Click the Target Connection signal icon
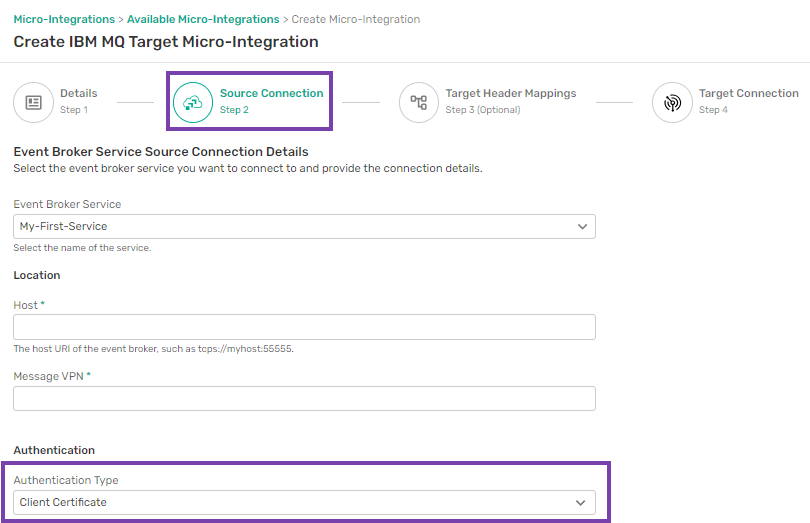This screenshot has width=810, height=523. (x=672, y=102)
